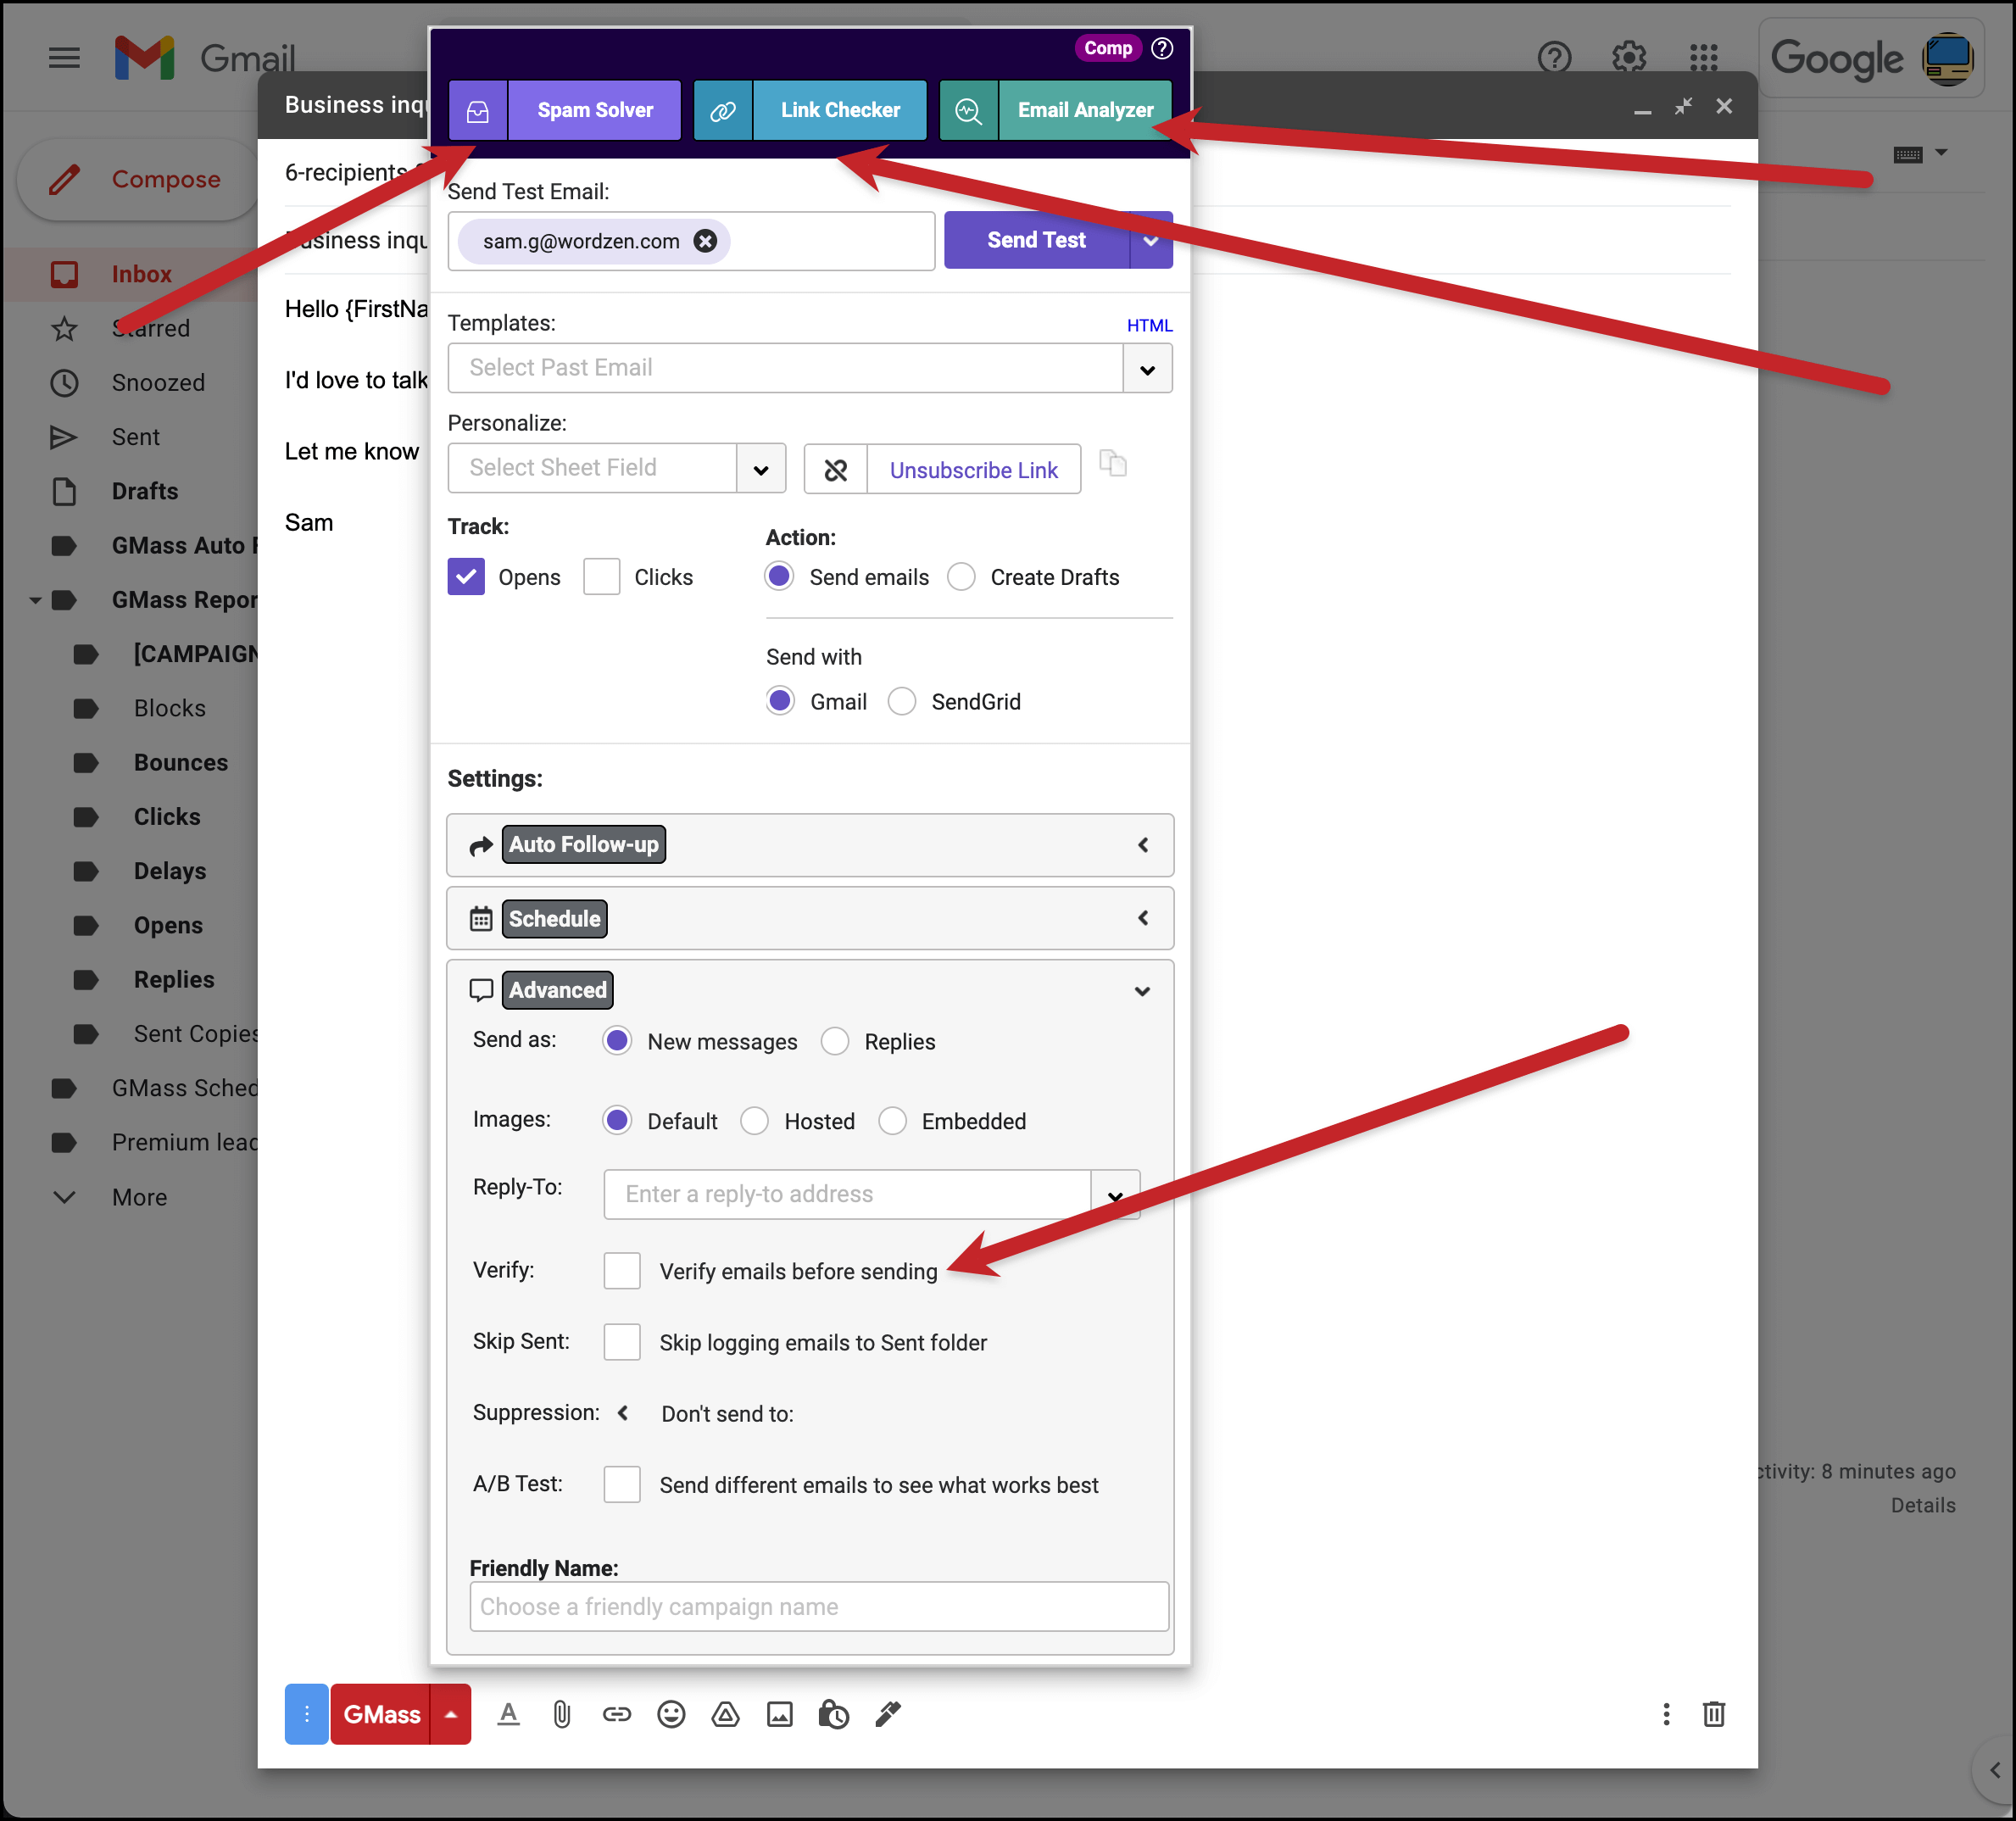
Task: Insert signature with the pen icon
Action: pos(888,1714)
